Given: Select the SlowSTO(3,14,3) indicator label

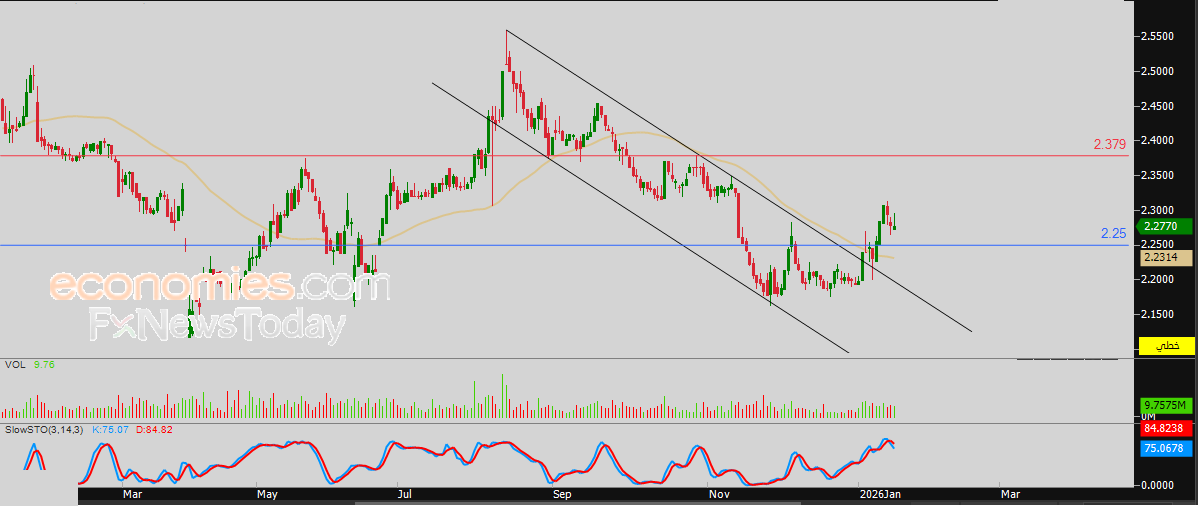Looking at the screenshot, I should tap(45, 430).
